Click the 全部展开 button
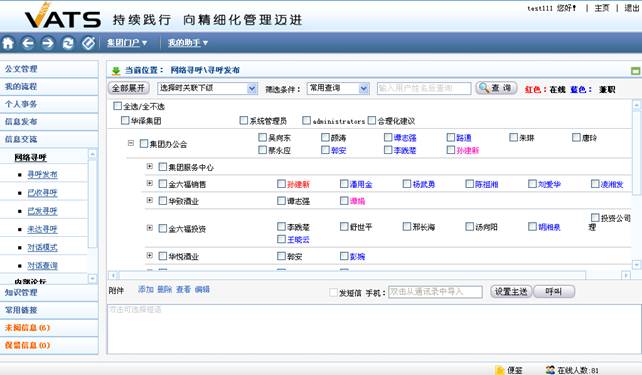The width and height of the screenshot is (642, 375). coord(129,88)
